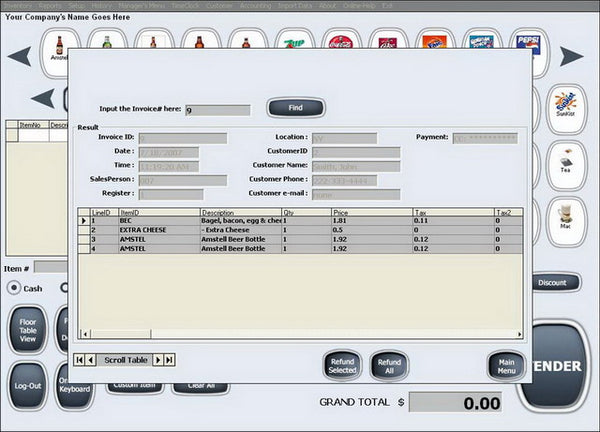Open the Online-Help menu

coord(359,6)
